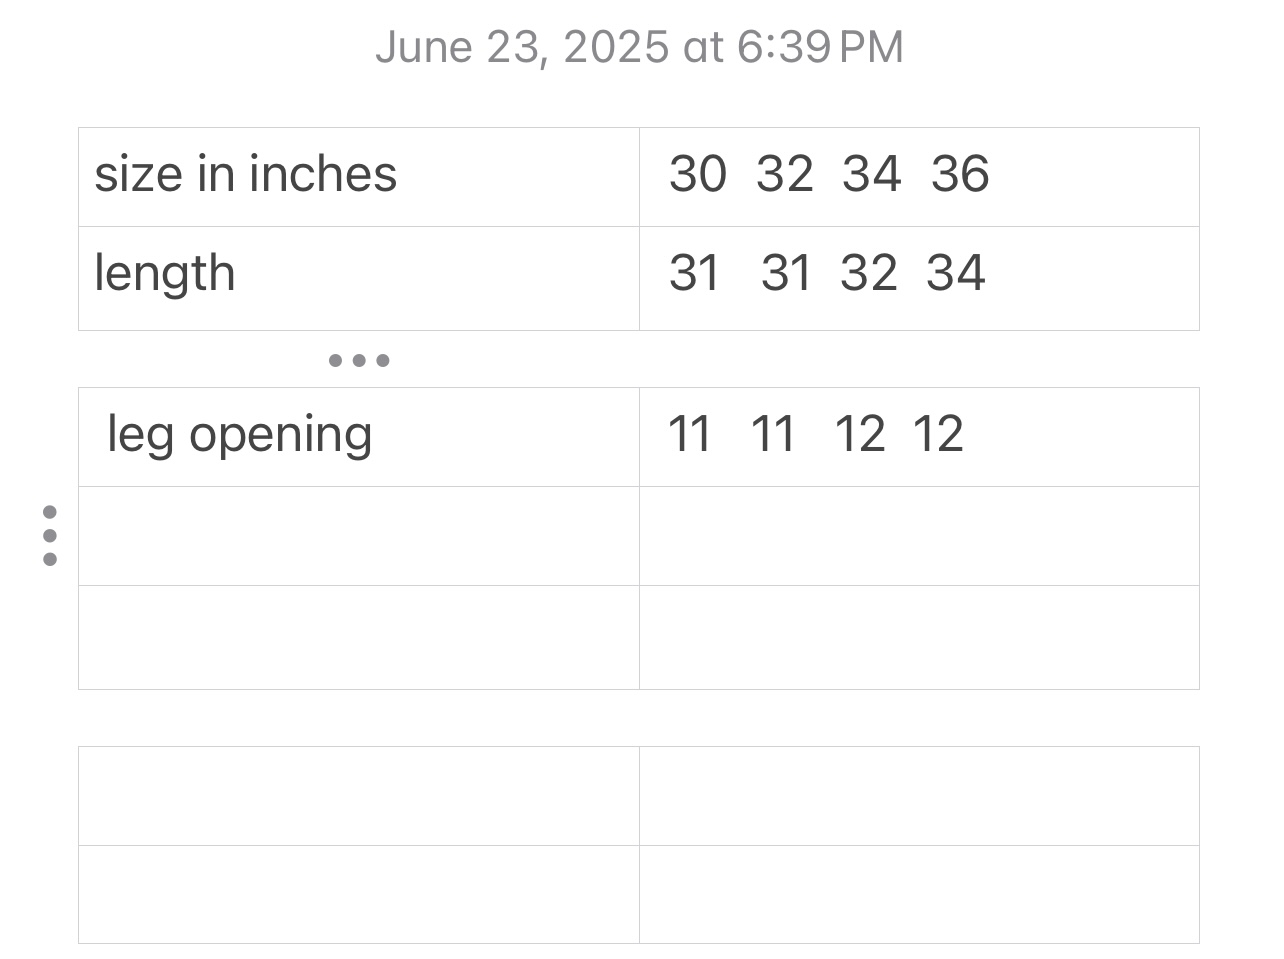Select bottom-right empty cell of the leg opening table

tap(919, 637)
